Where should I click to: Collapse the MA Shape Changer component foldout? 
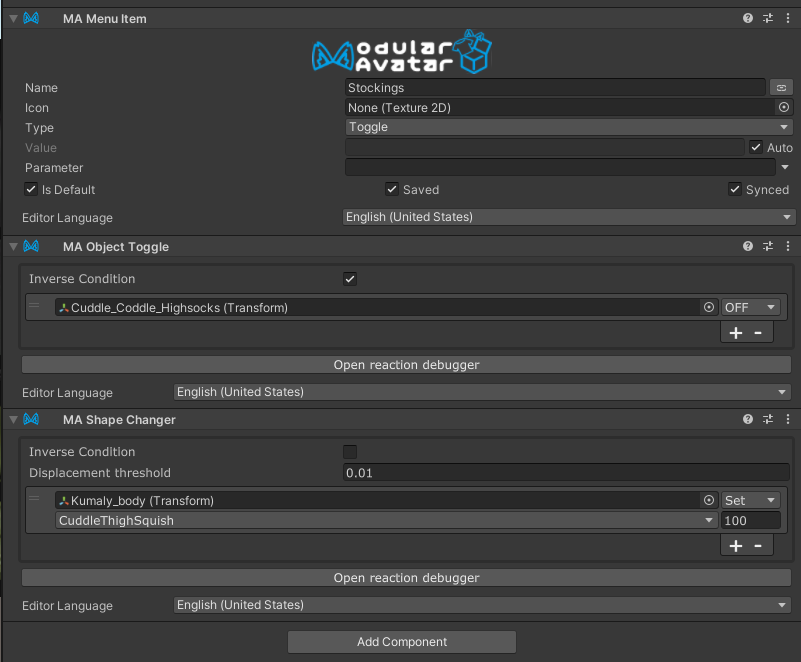coord(14,420)
